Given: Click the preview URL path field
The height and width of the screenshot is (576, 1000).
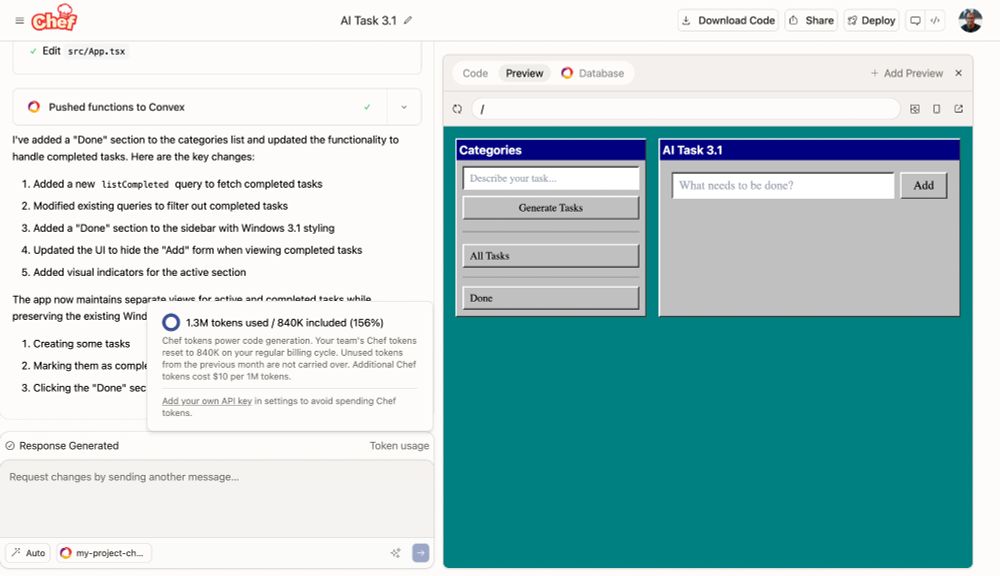Looking at the screenshot, I should (x=686, y=109).
